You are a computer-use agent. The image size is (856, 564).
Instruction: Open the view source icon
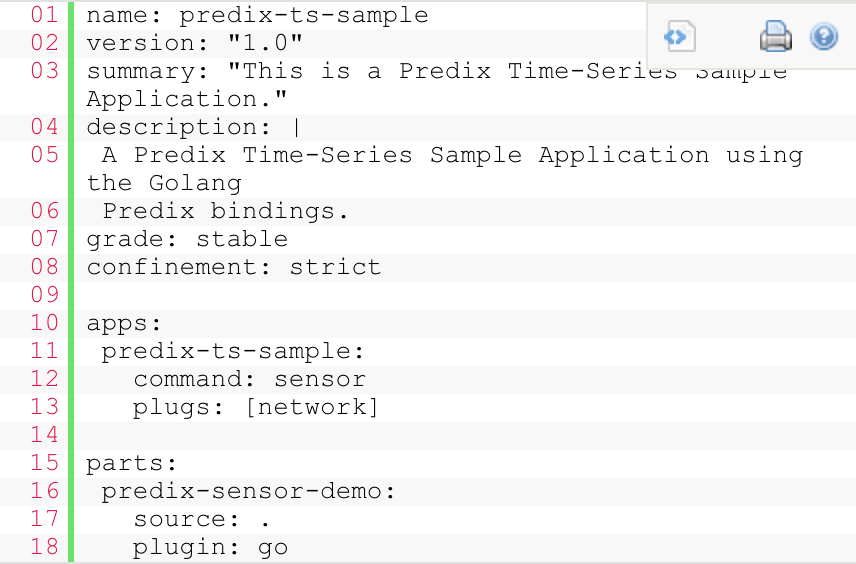click(x=679, y=37)
